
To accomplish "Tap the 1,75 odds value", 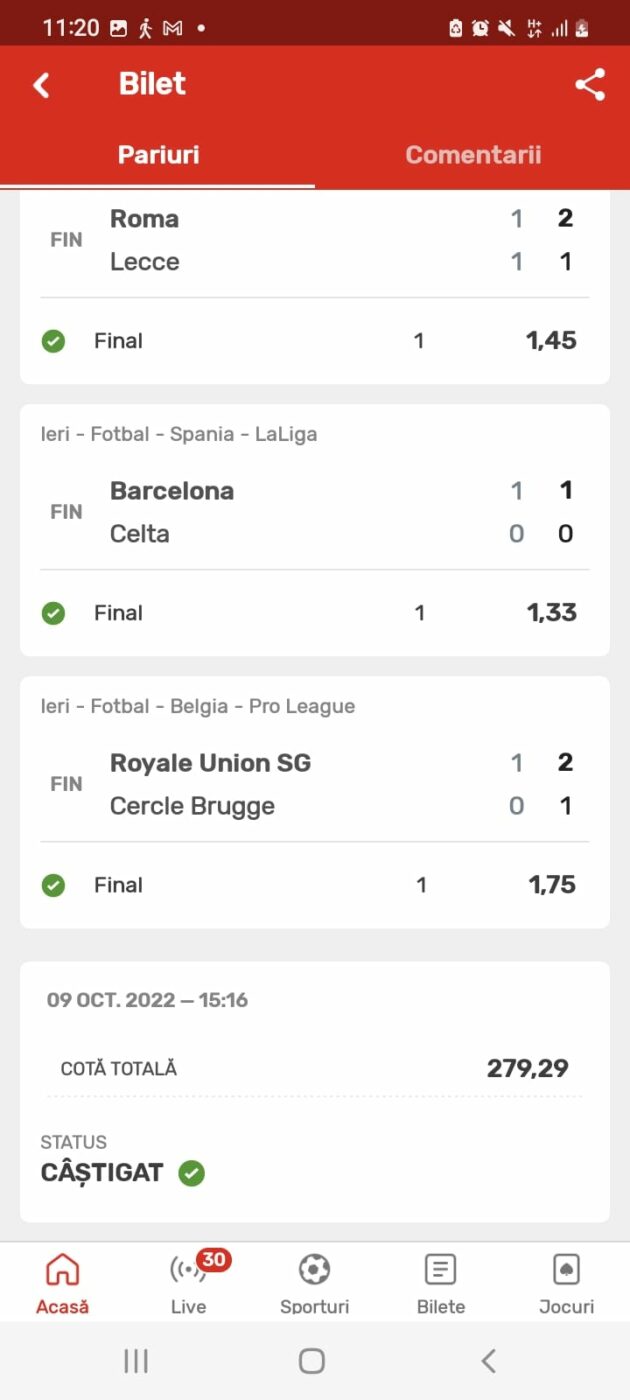I will click(552, 885).
